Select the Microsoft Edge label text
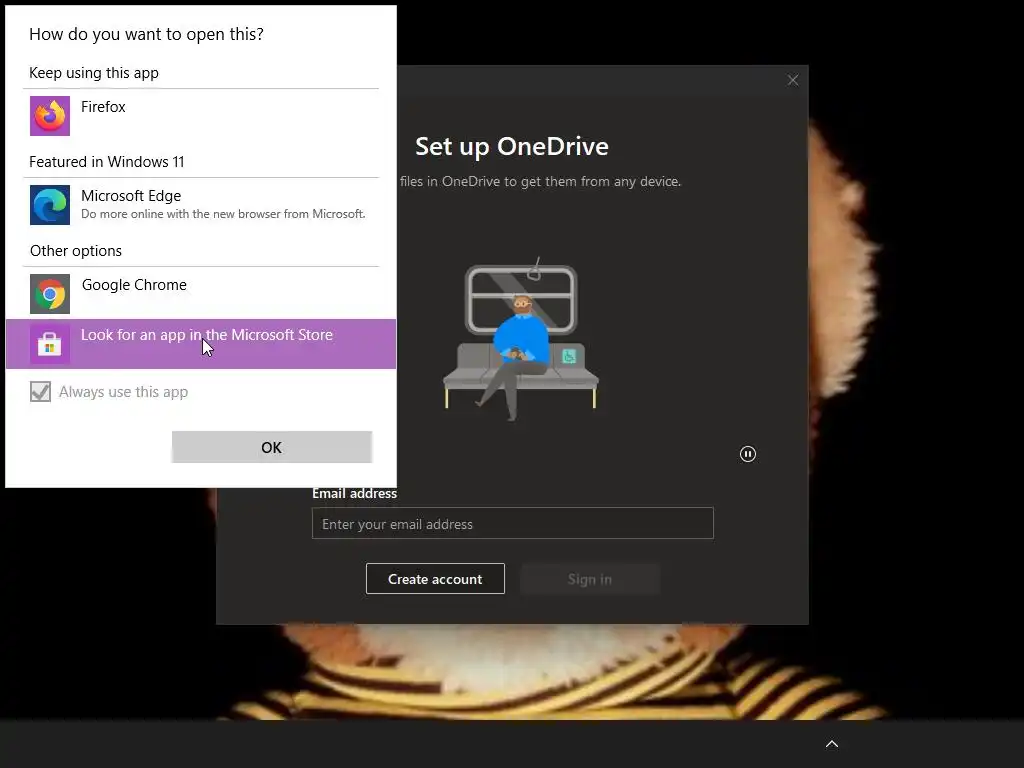Image resolution: width=1024 pixels, height=768 pixels. 131,195
